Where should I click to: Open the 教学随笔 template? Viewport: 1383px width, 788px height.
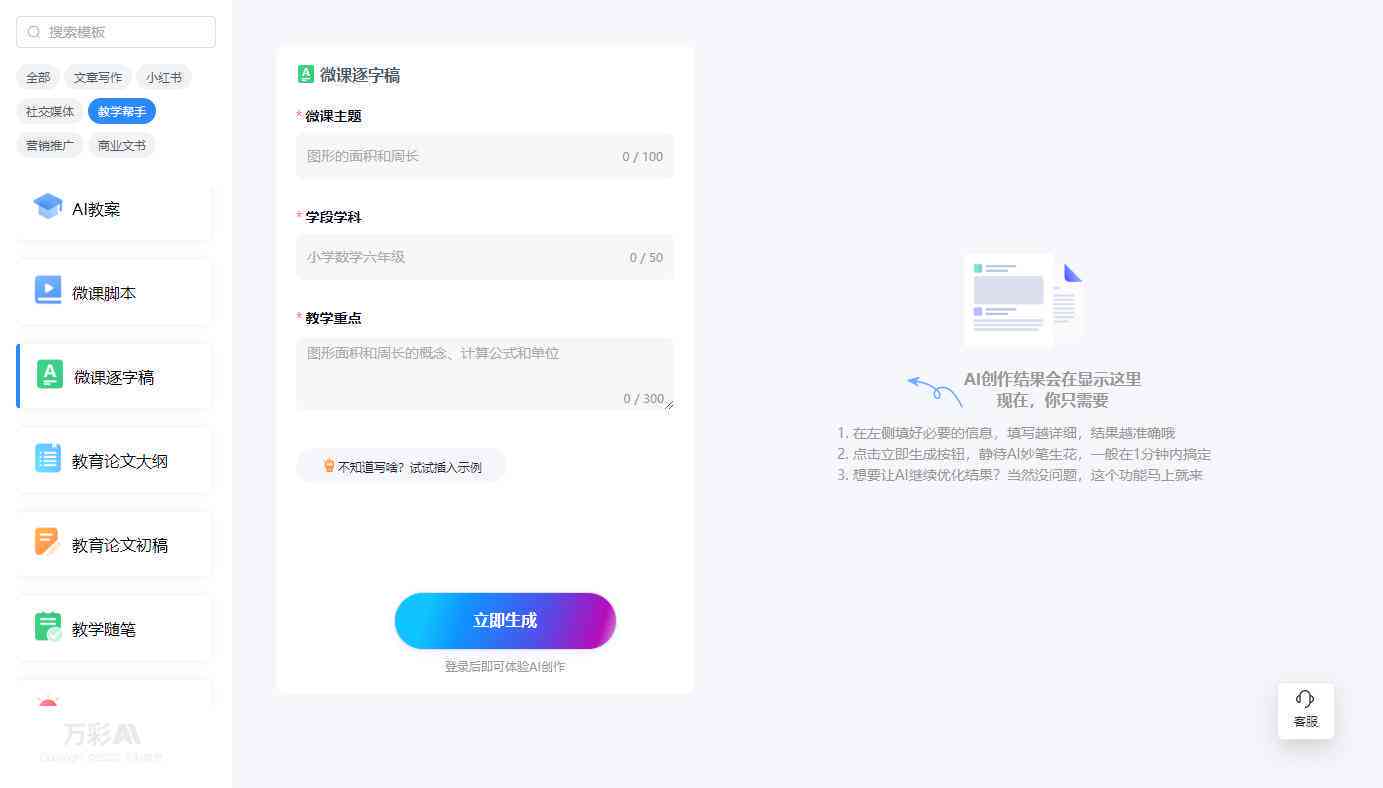(x=114, y=629)
